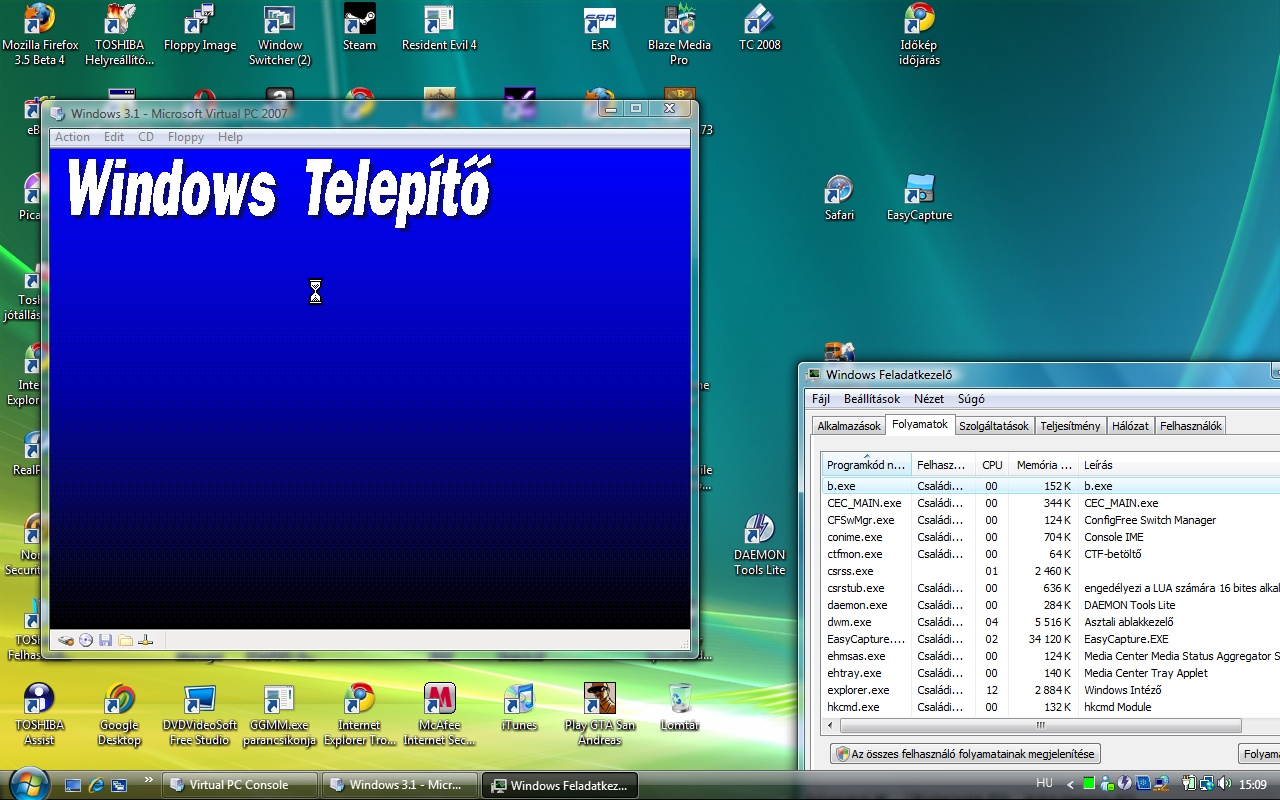Switch to the Alkalmazások tab
The height and width of the screenshot is (800, 1280).
849,426
